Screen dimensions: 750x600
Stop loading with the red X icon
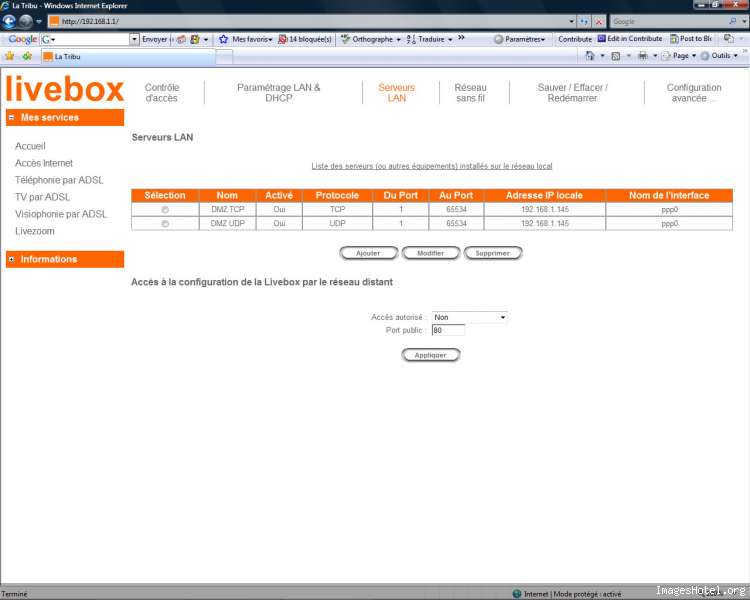pos(598,22)
